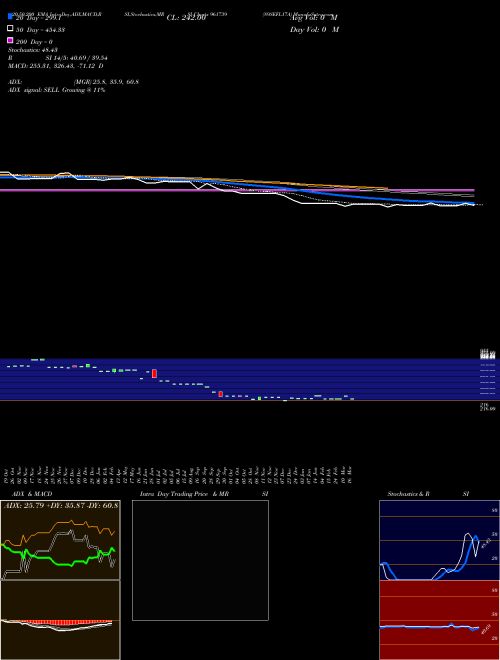Click the "Stochastics: 48.48" reading

tap(33, 50)
